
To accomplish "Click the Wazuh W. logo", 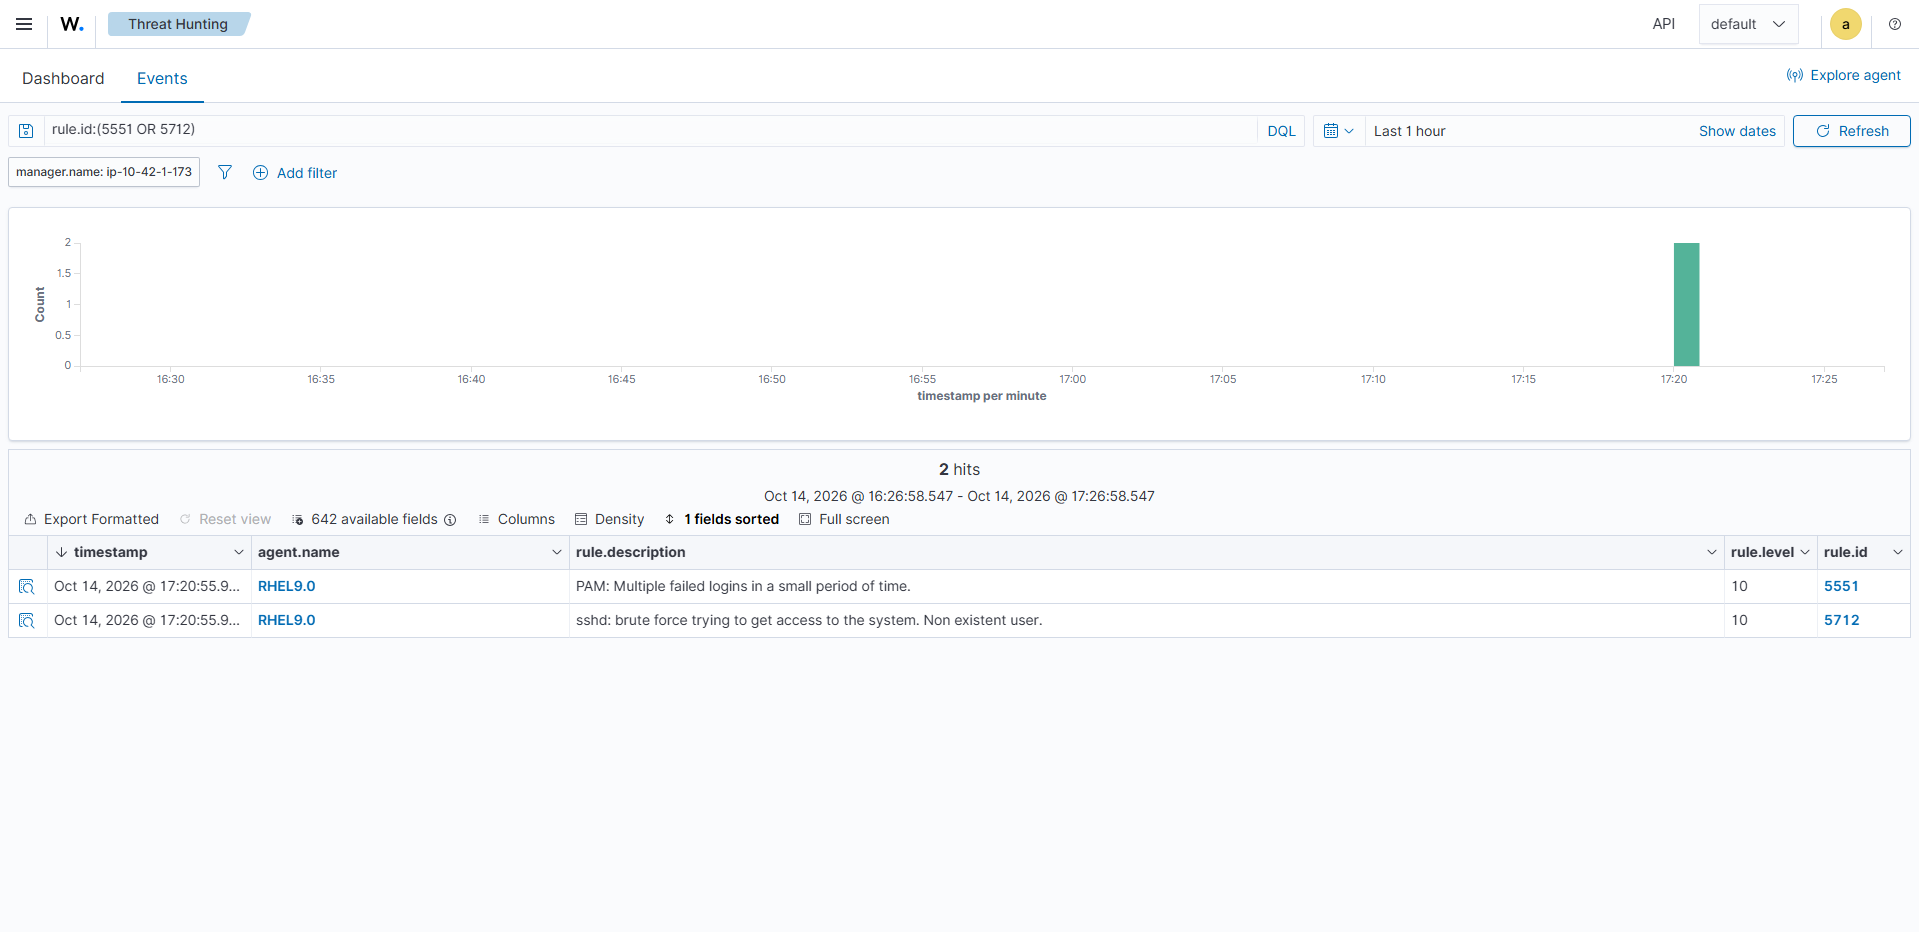I will pyautogui.click(x=72, y=24).
